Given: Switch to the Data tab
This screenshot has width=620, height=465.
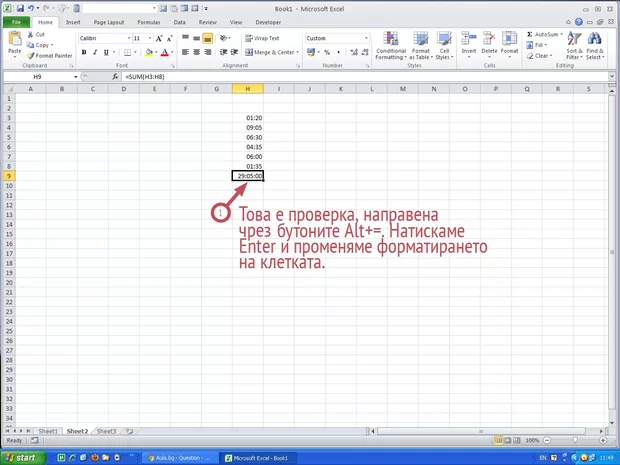Looking at the screenshot, I should 180,23.
